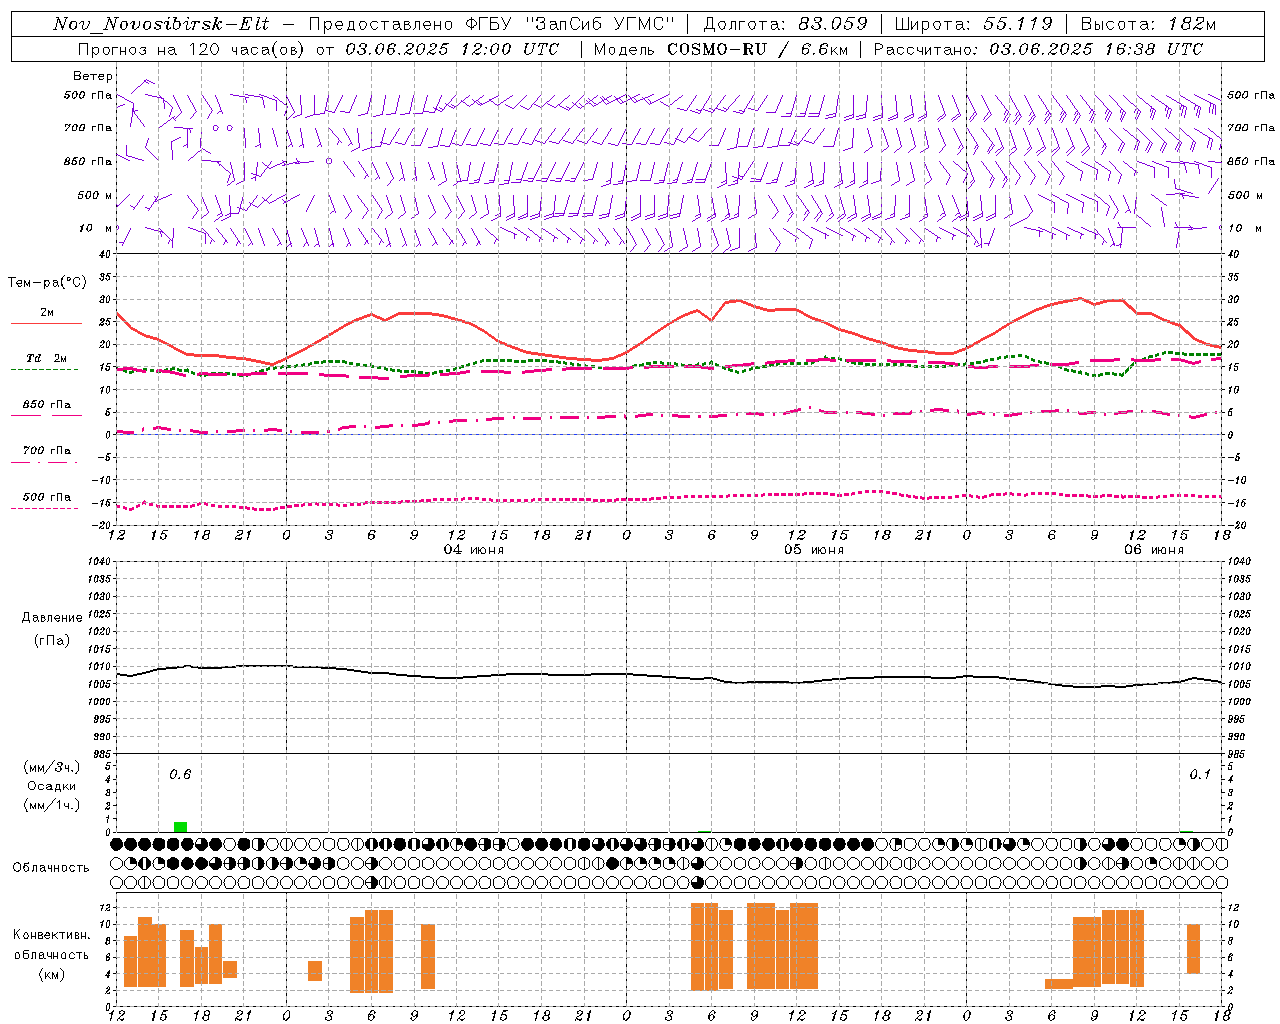Click the station title Nov_Novosibirsk-Elt

(161, 24)
